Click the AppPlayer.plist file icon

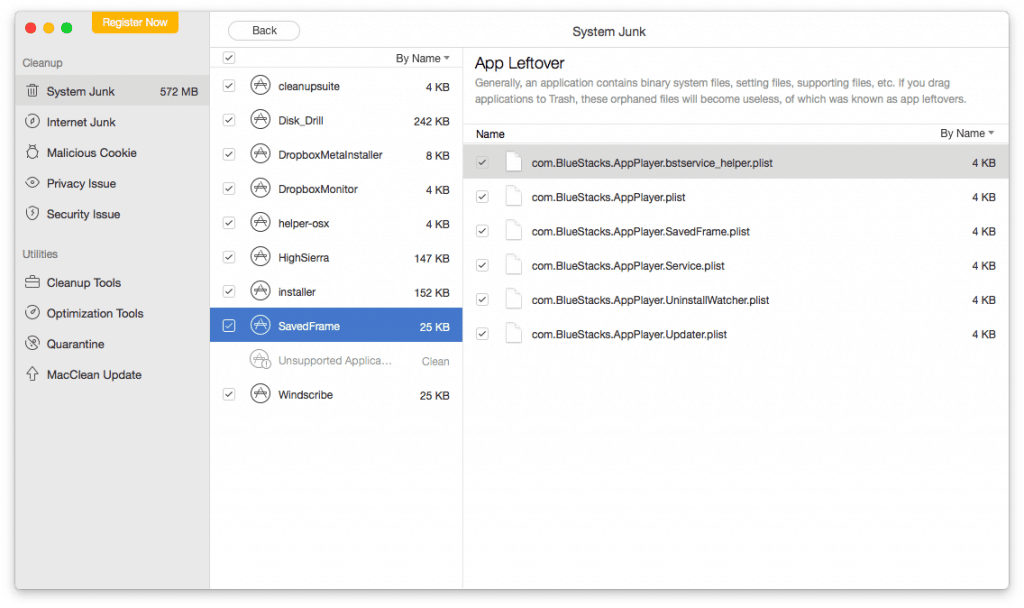coord(514,196)
